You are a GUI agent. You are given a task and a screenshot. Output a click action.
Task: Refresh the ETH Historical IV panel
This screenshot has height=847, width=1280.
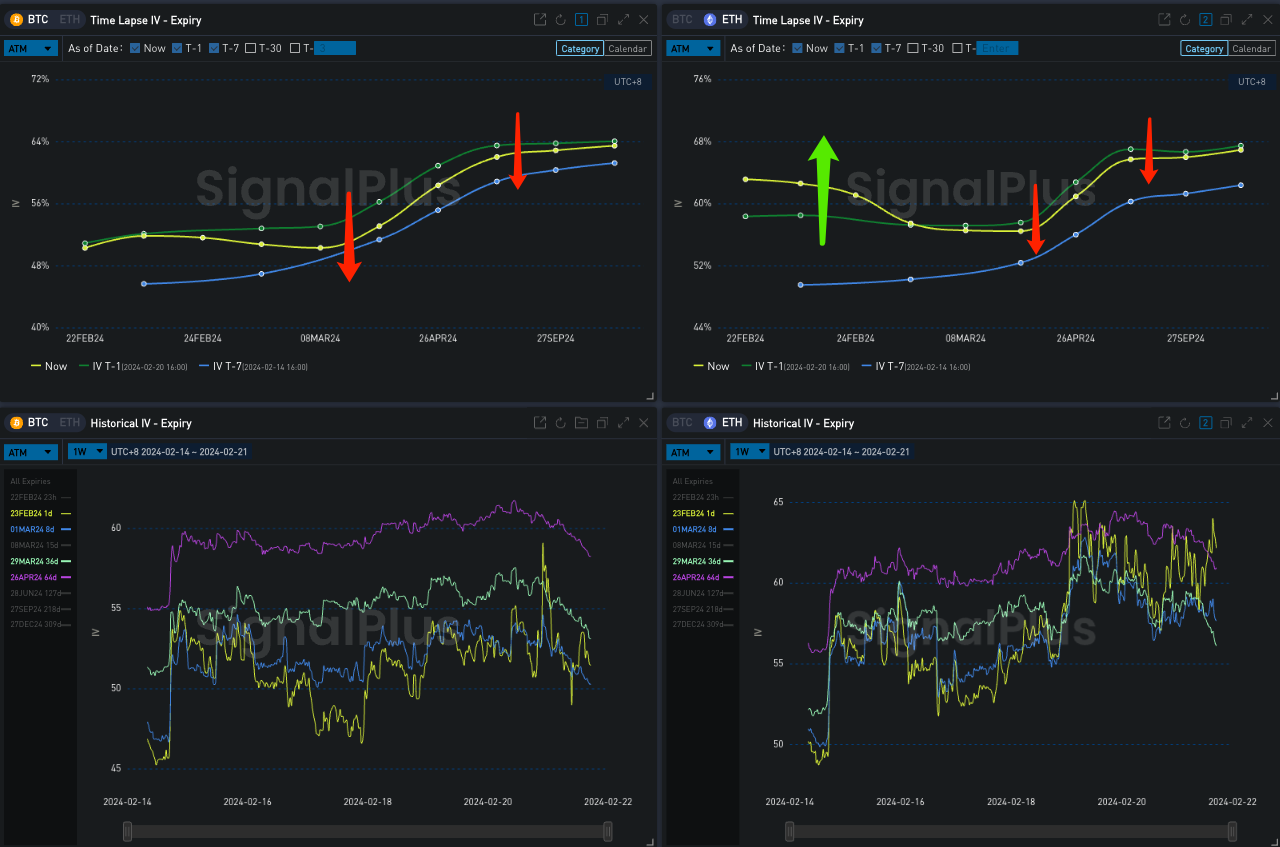pyautogui.click(x=1185, y=423)
